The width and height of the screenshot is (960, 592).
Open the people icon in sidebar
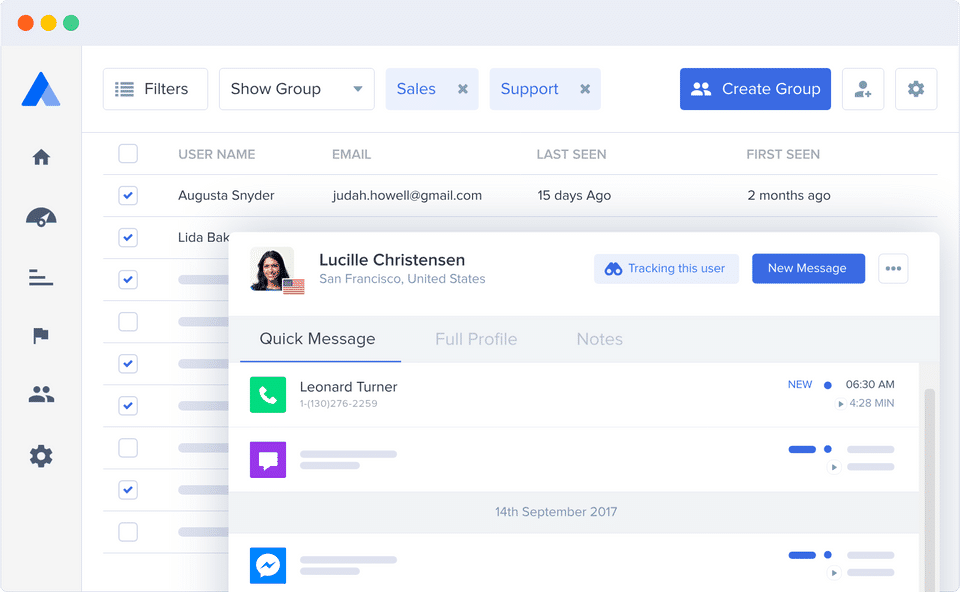click(x=41, y=394)
